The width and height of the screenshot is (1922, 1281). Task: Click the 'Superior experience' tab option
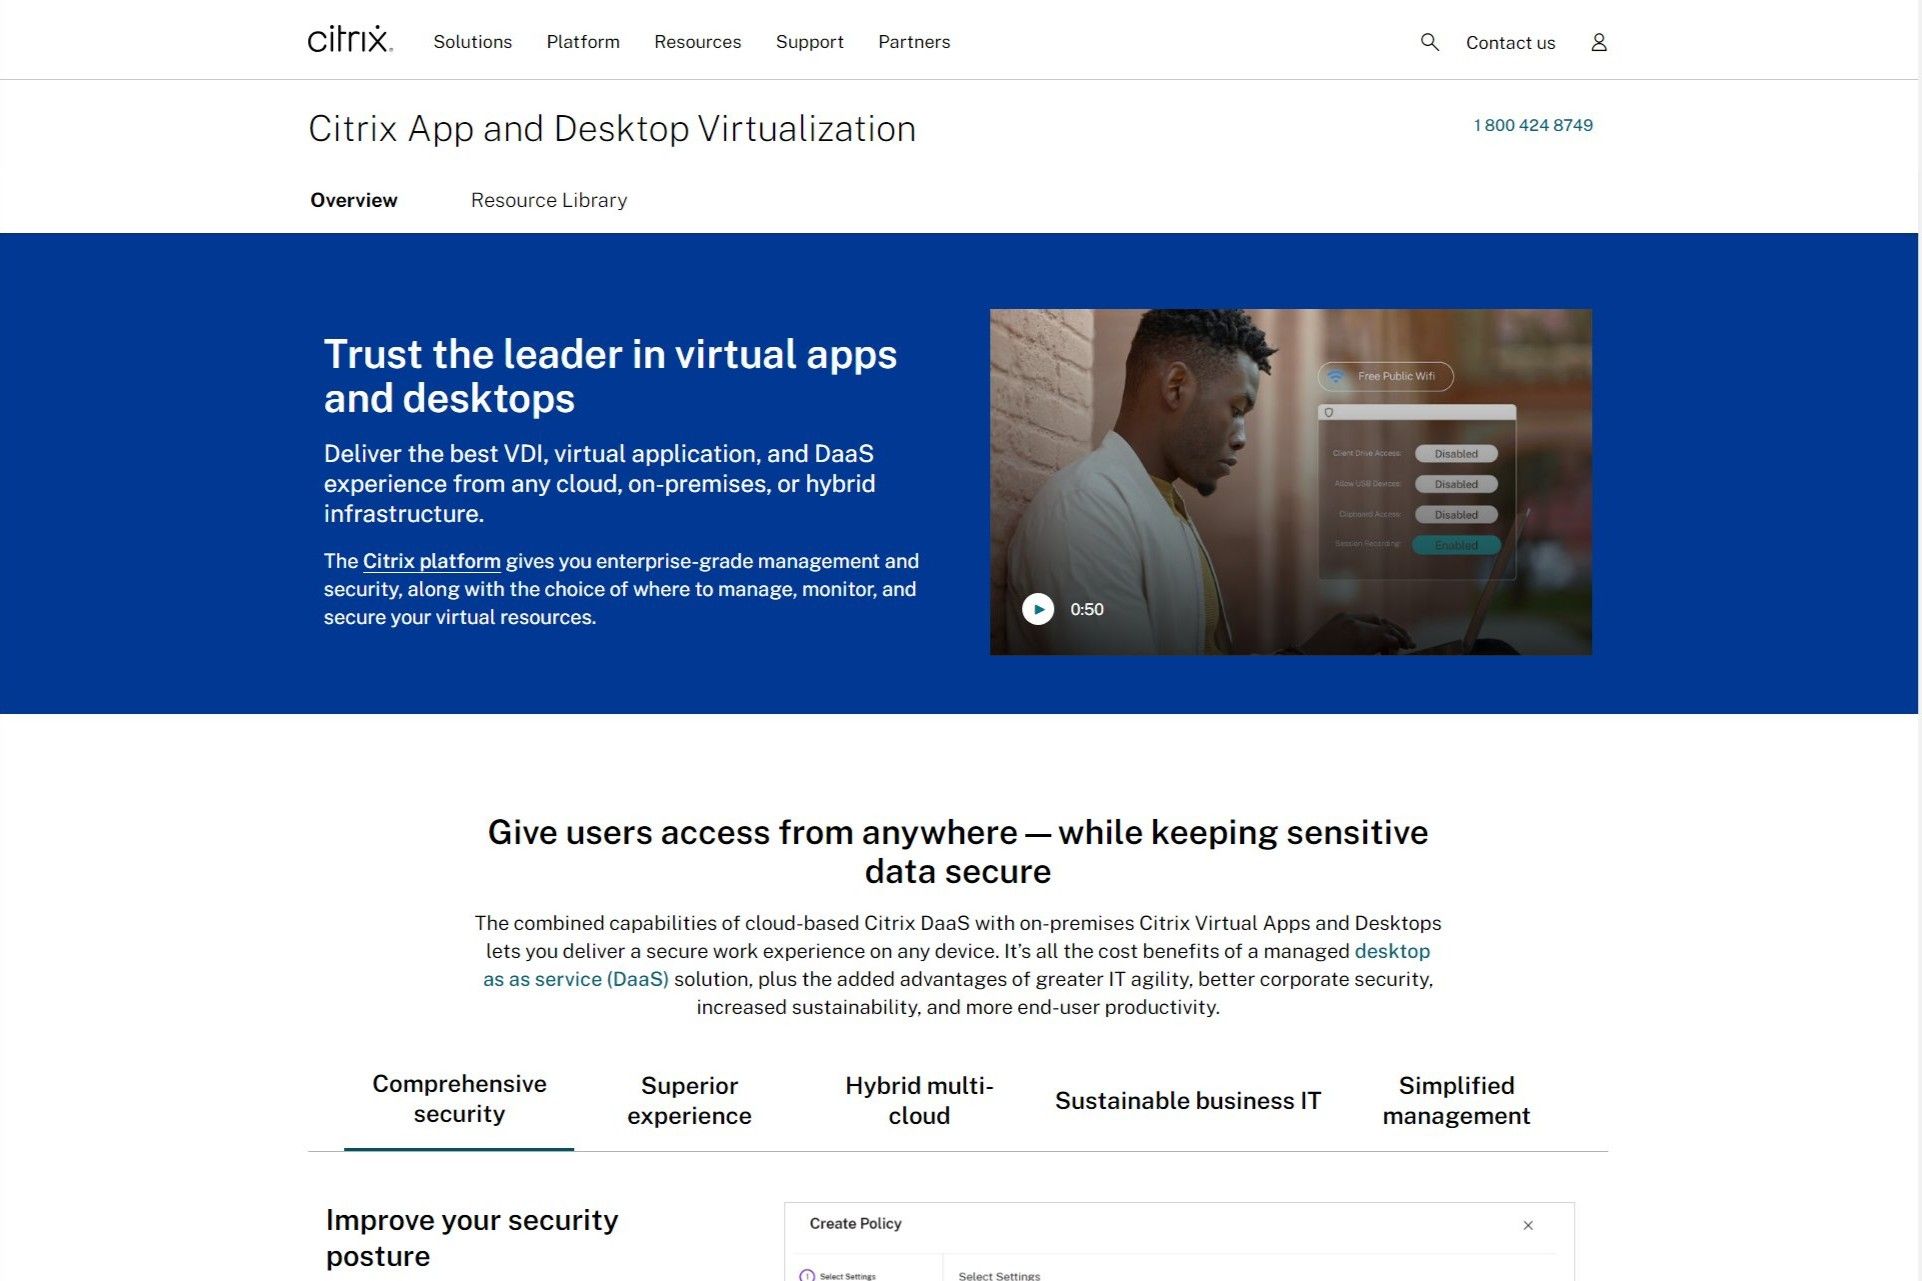coord(689,1099)
